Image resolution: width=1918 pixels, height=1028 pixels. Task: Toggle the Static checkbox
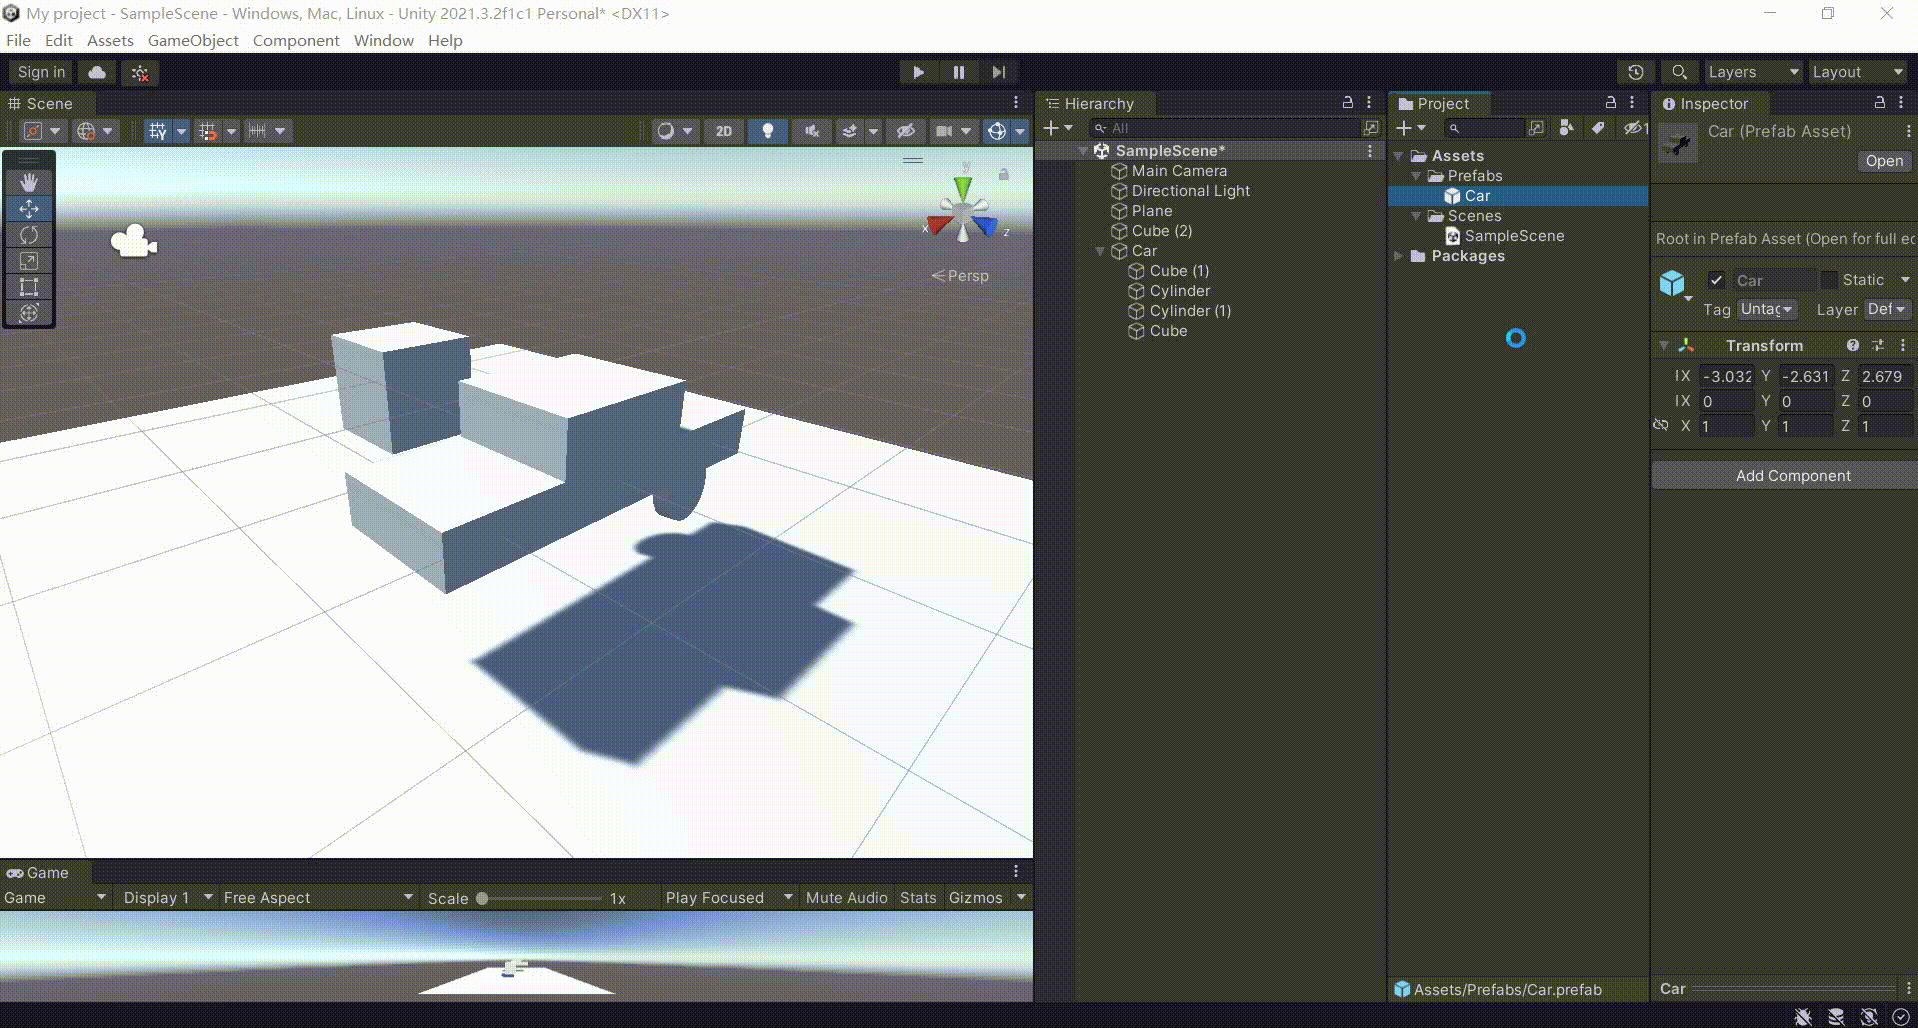point(1829,280)
